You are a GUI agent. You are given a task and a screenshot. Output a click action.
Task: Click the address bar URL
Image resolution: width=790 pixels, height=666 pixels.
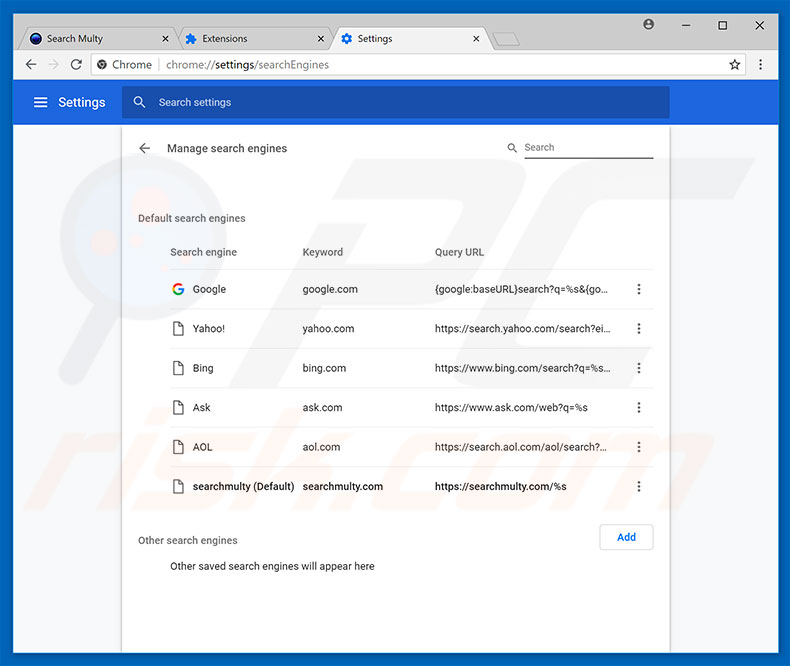247,64
